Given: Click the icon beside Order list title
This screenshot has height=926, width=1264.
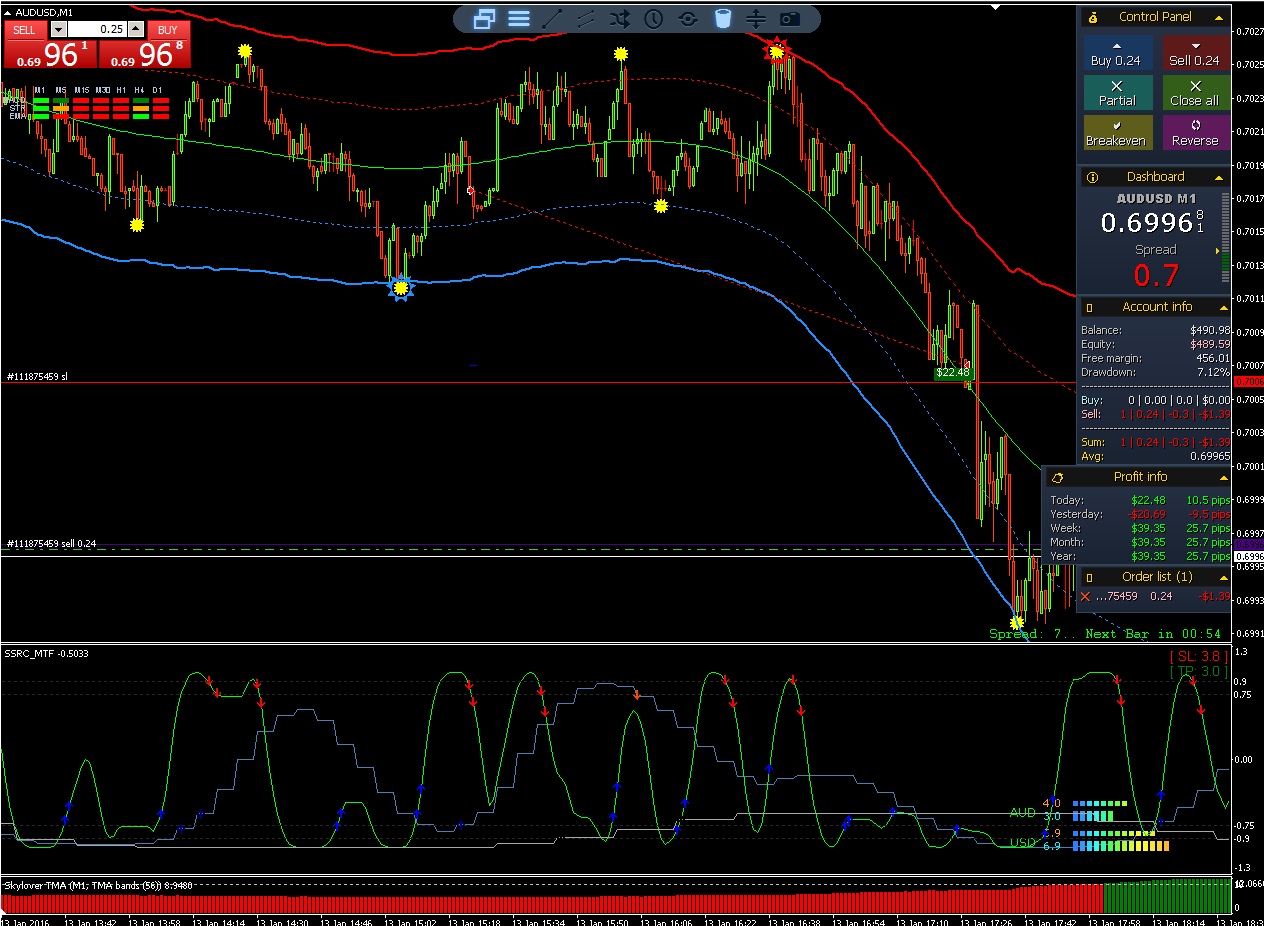Looking at the screenshot, I should pyautogui.click(x=1090, y=577).
